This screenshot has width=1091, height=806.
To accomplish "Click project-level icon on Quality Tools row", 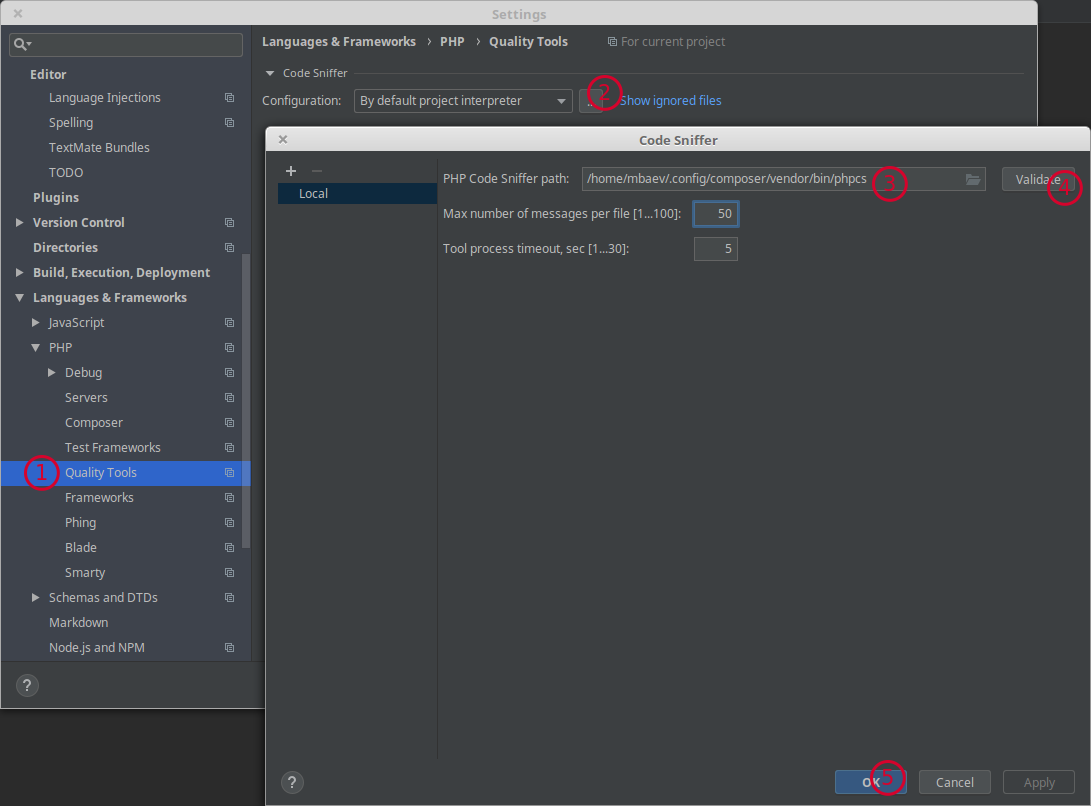I will click(229, 473).
